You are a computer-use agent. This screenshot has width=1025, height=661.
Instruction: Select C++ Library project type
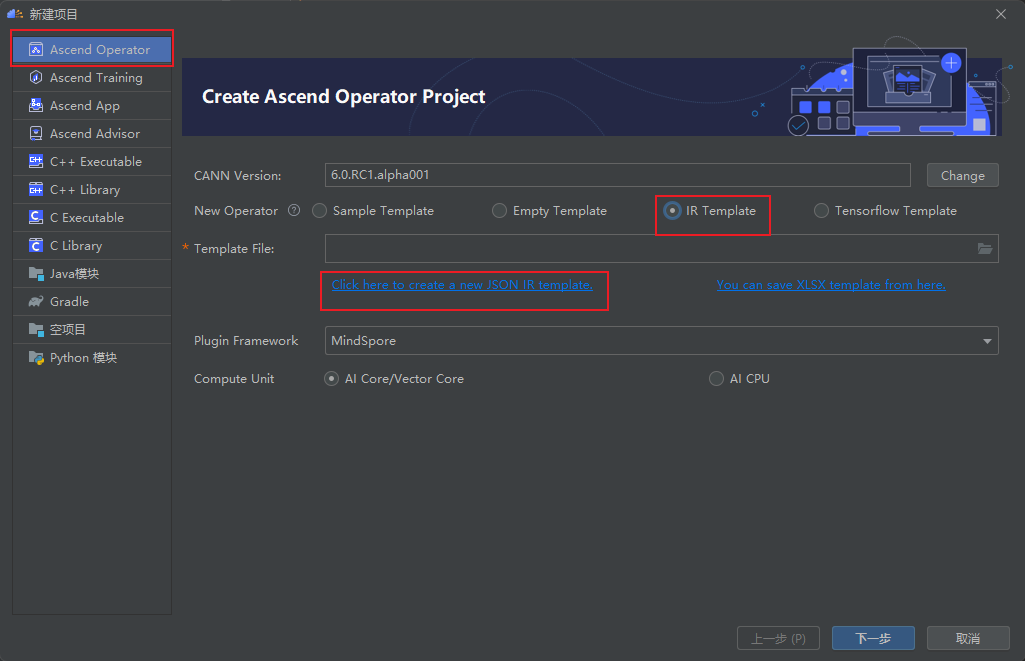point(92,190)
